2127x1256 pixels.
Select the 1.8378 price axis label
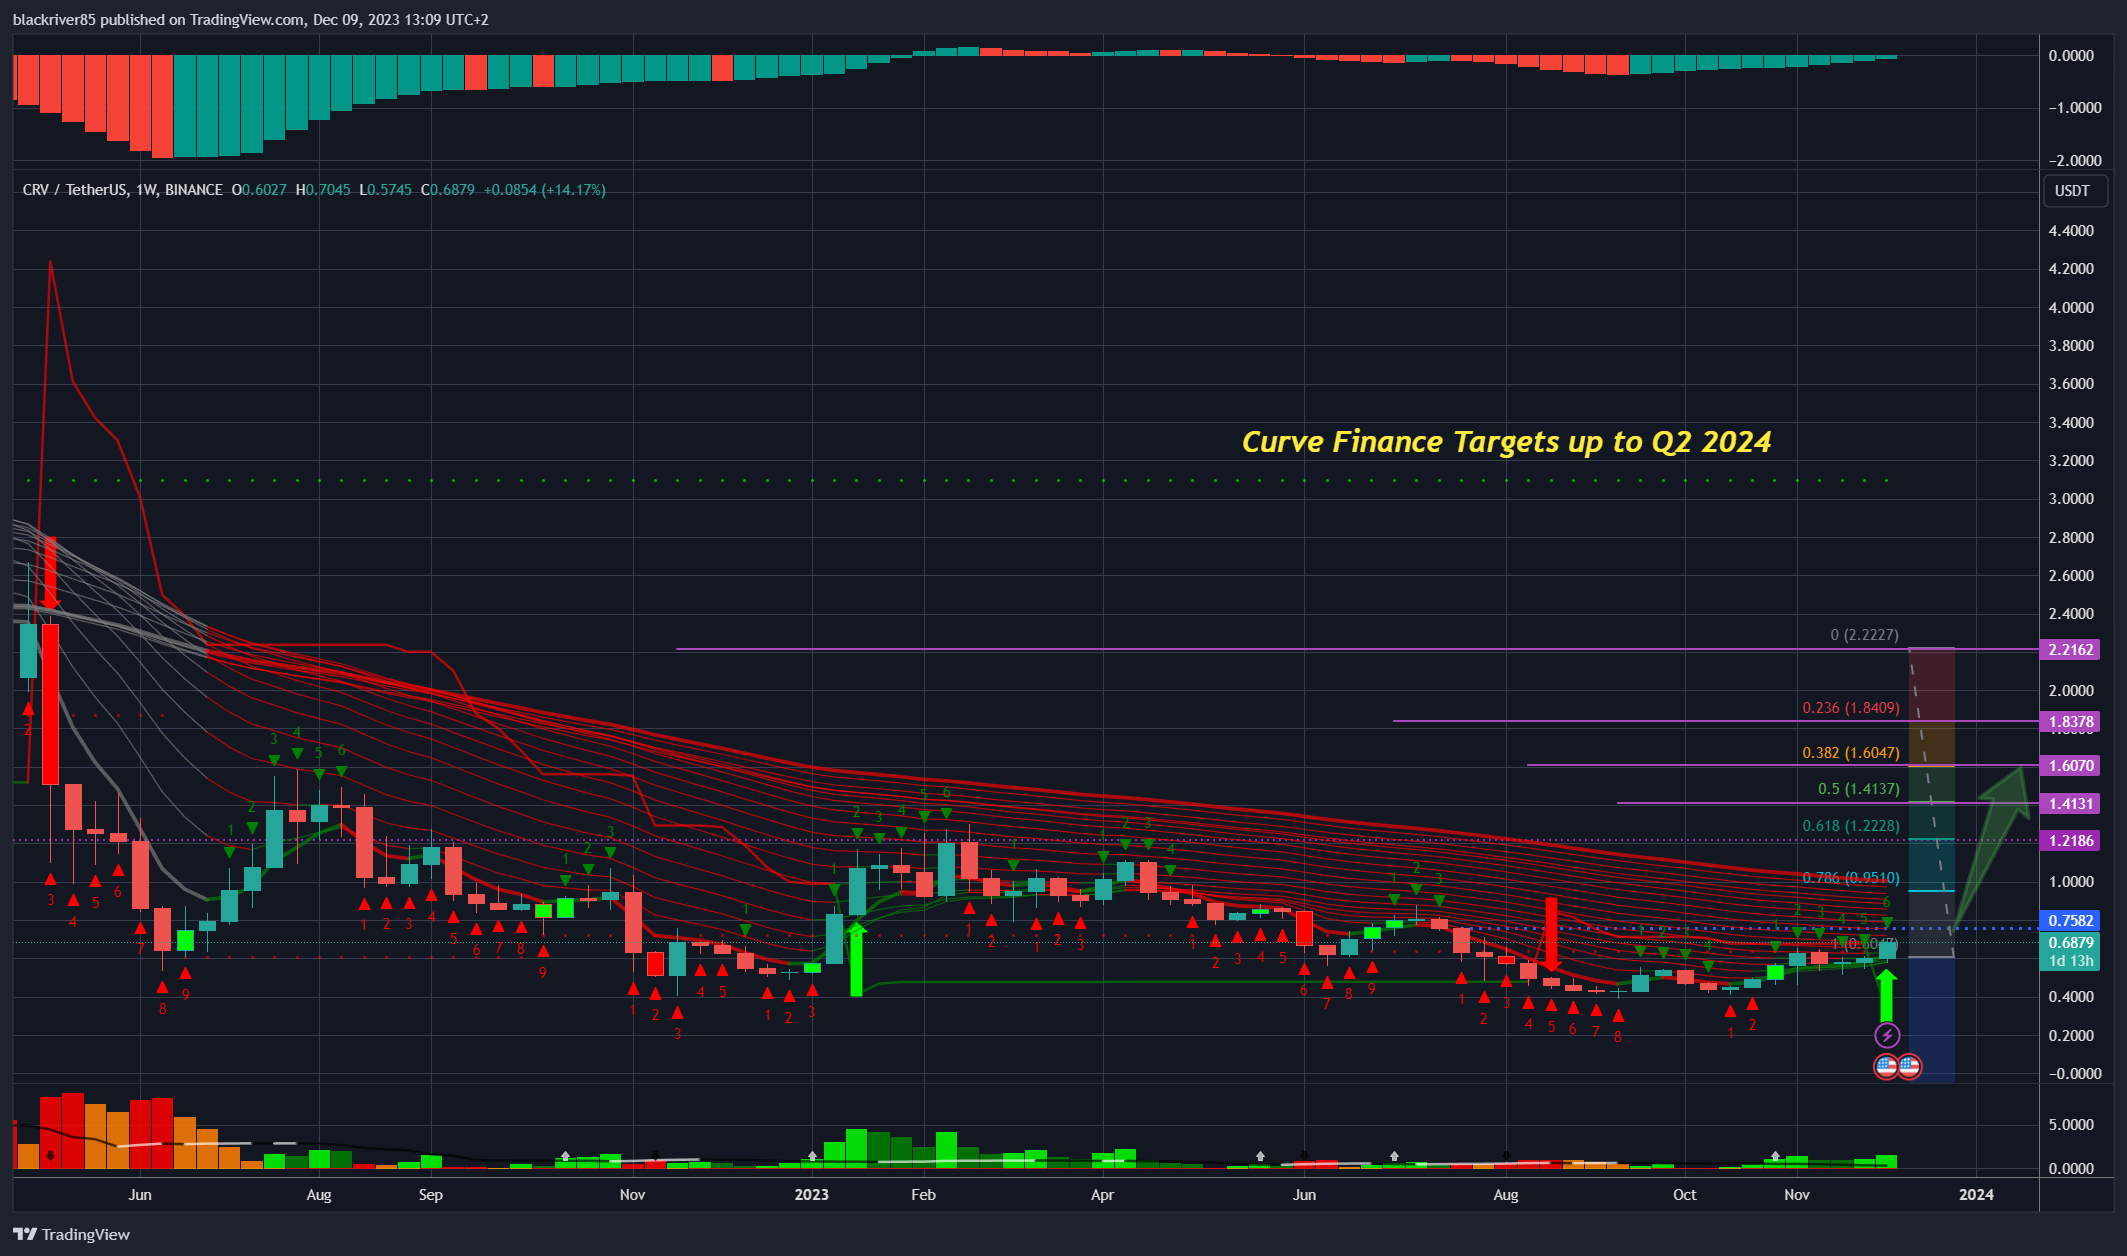(2071, 721)
